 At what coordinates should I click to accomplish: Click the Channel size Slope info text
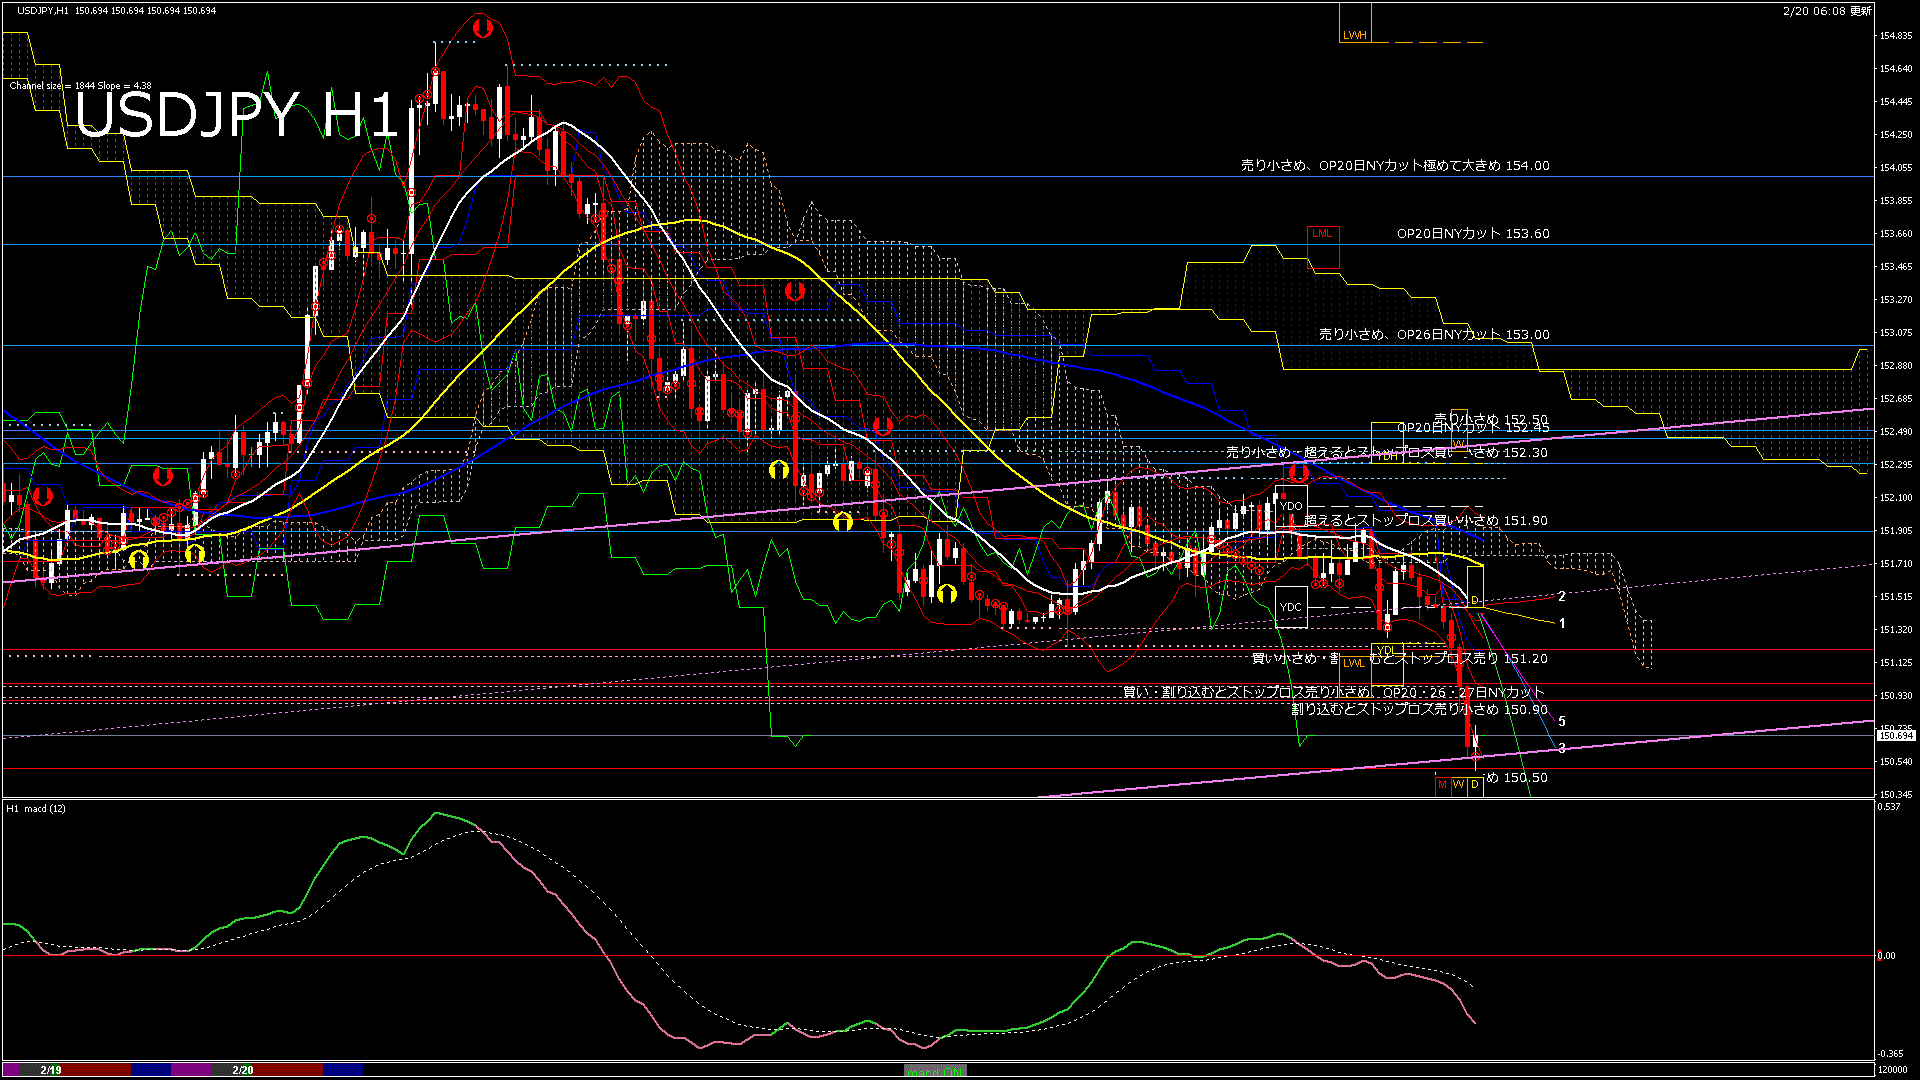(81, 86)
